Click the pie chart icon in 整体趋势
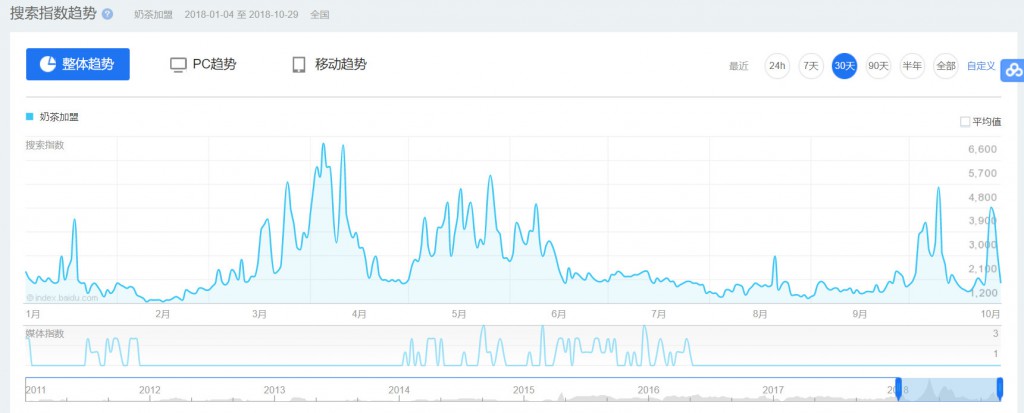This screenshot has height=413, width=1024. (x=46, y=64)
